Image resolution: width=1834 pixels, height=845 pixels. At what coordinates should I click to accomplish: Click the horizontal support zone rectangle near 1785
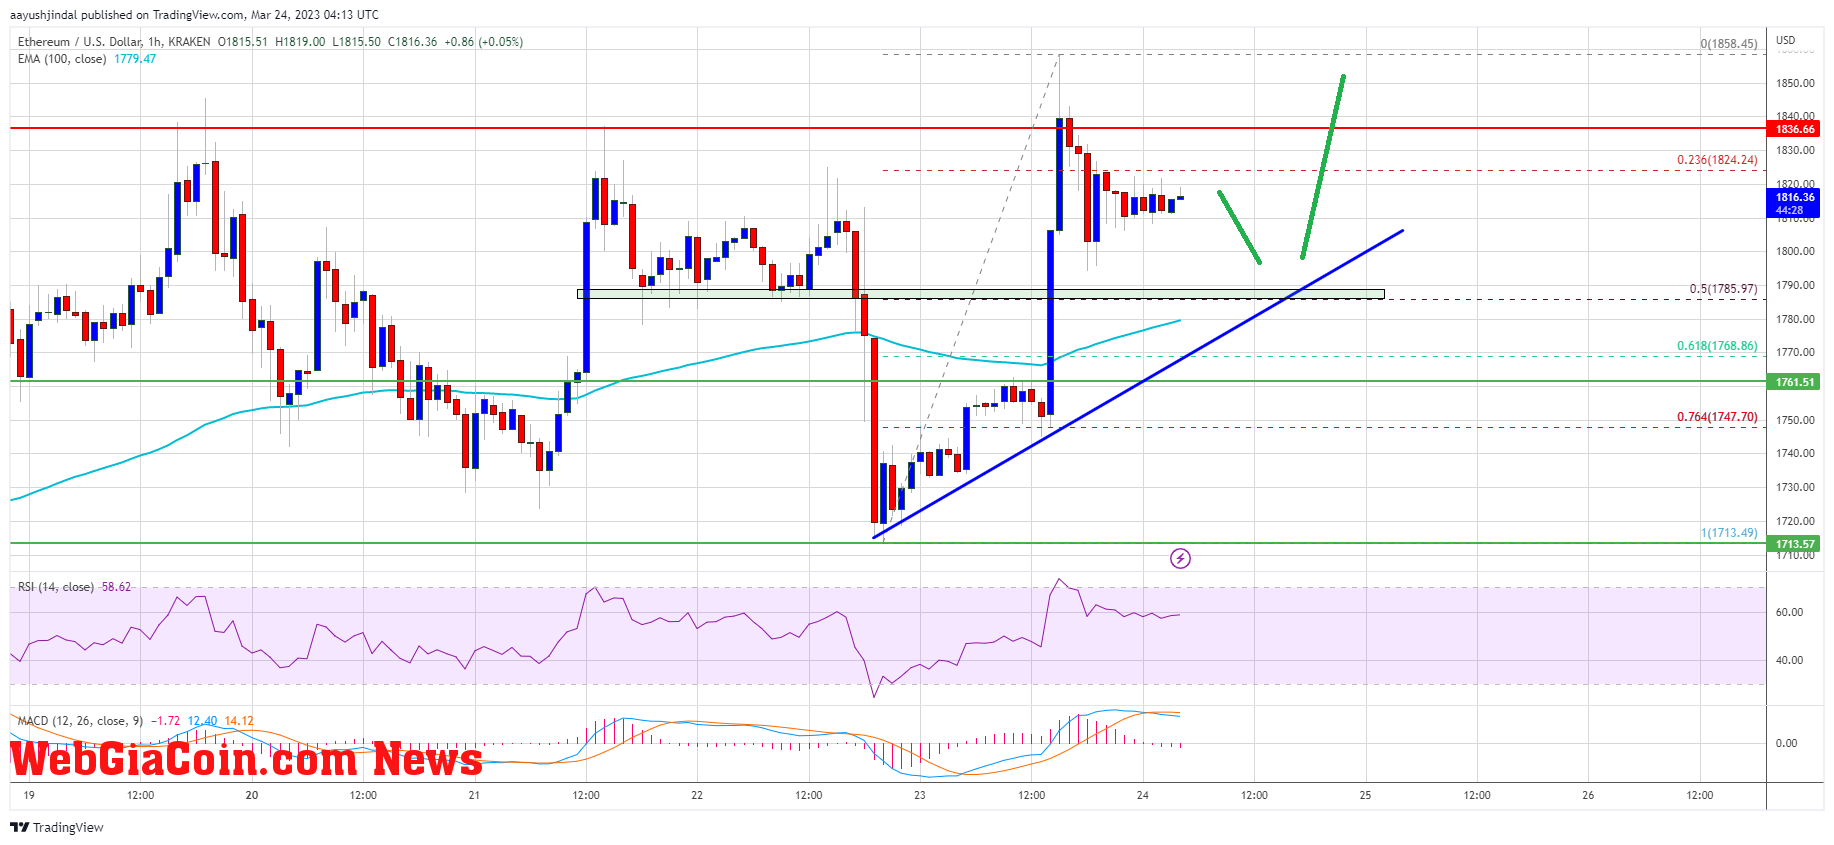point(981,294)
